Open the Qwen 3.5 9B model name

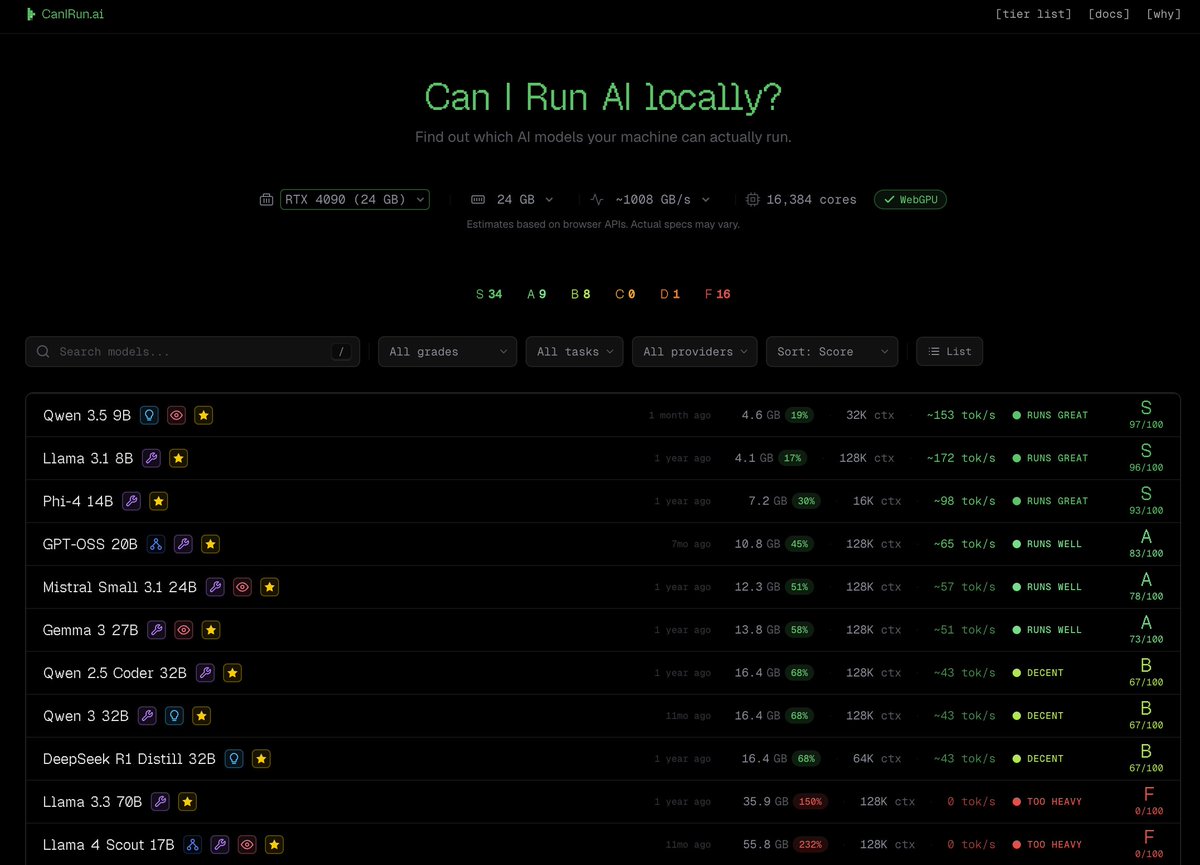(87, 415)
